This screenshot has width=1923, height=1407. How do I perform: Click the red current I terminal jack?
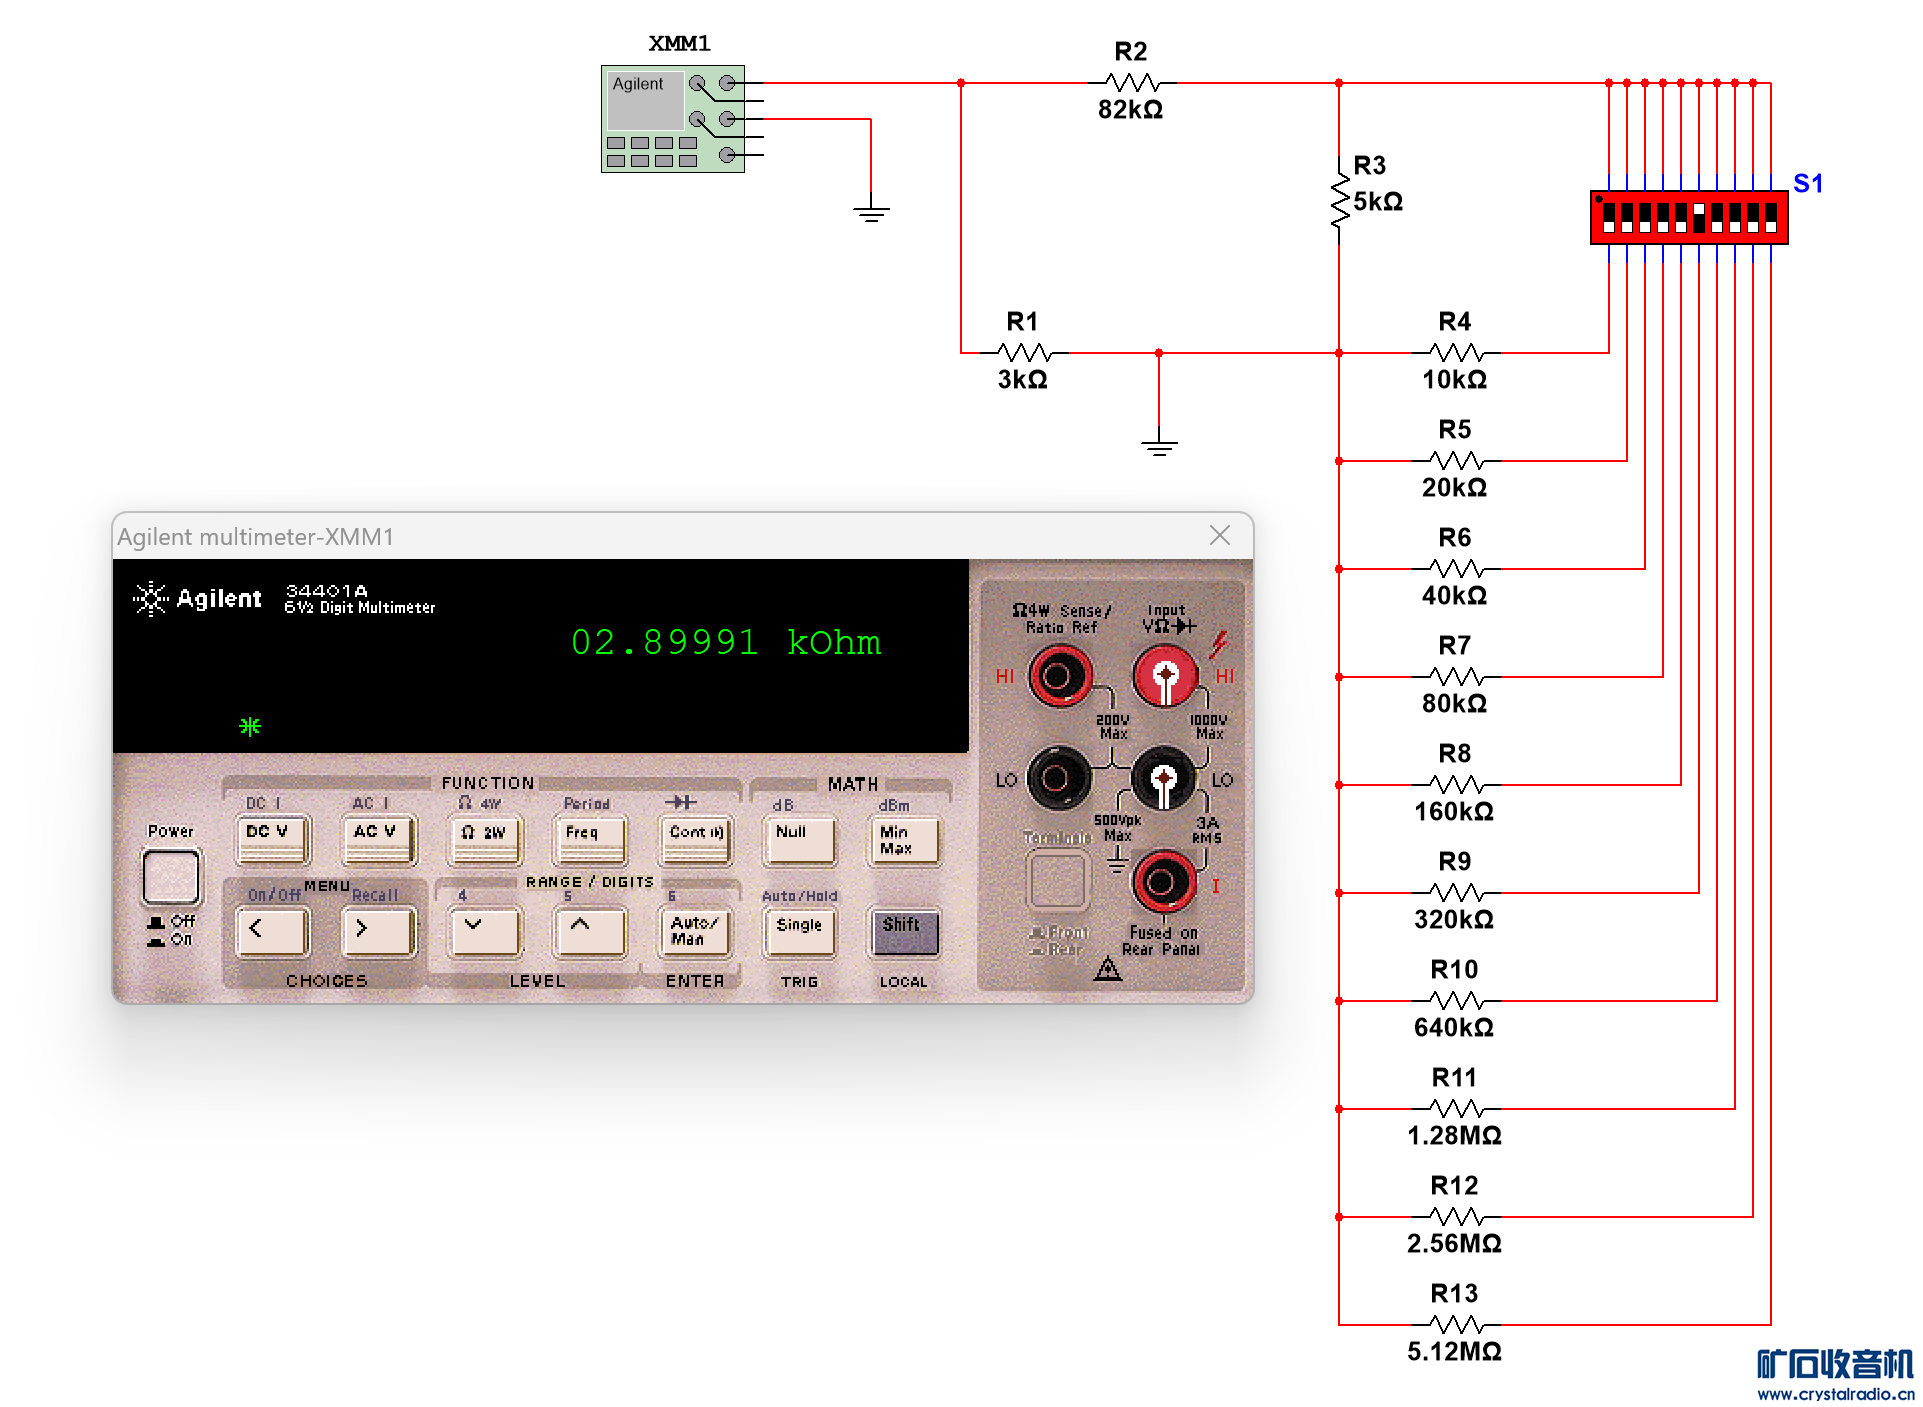coord(1162,882)
